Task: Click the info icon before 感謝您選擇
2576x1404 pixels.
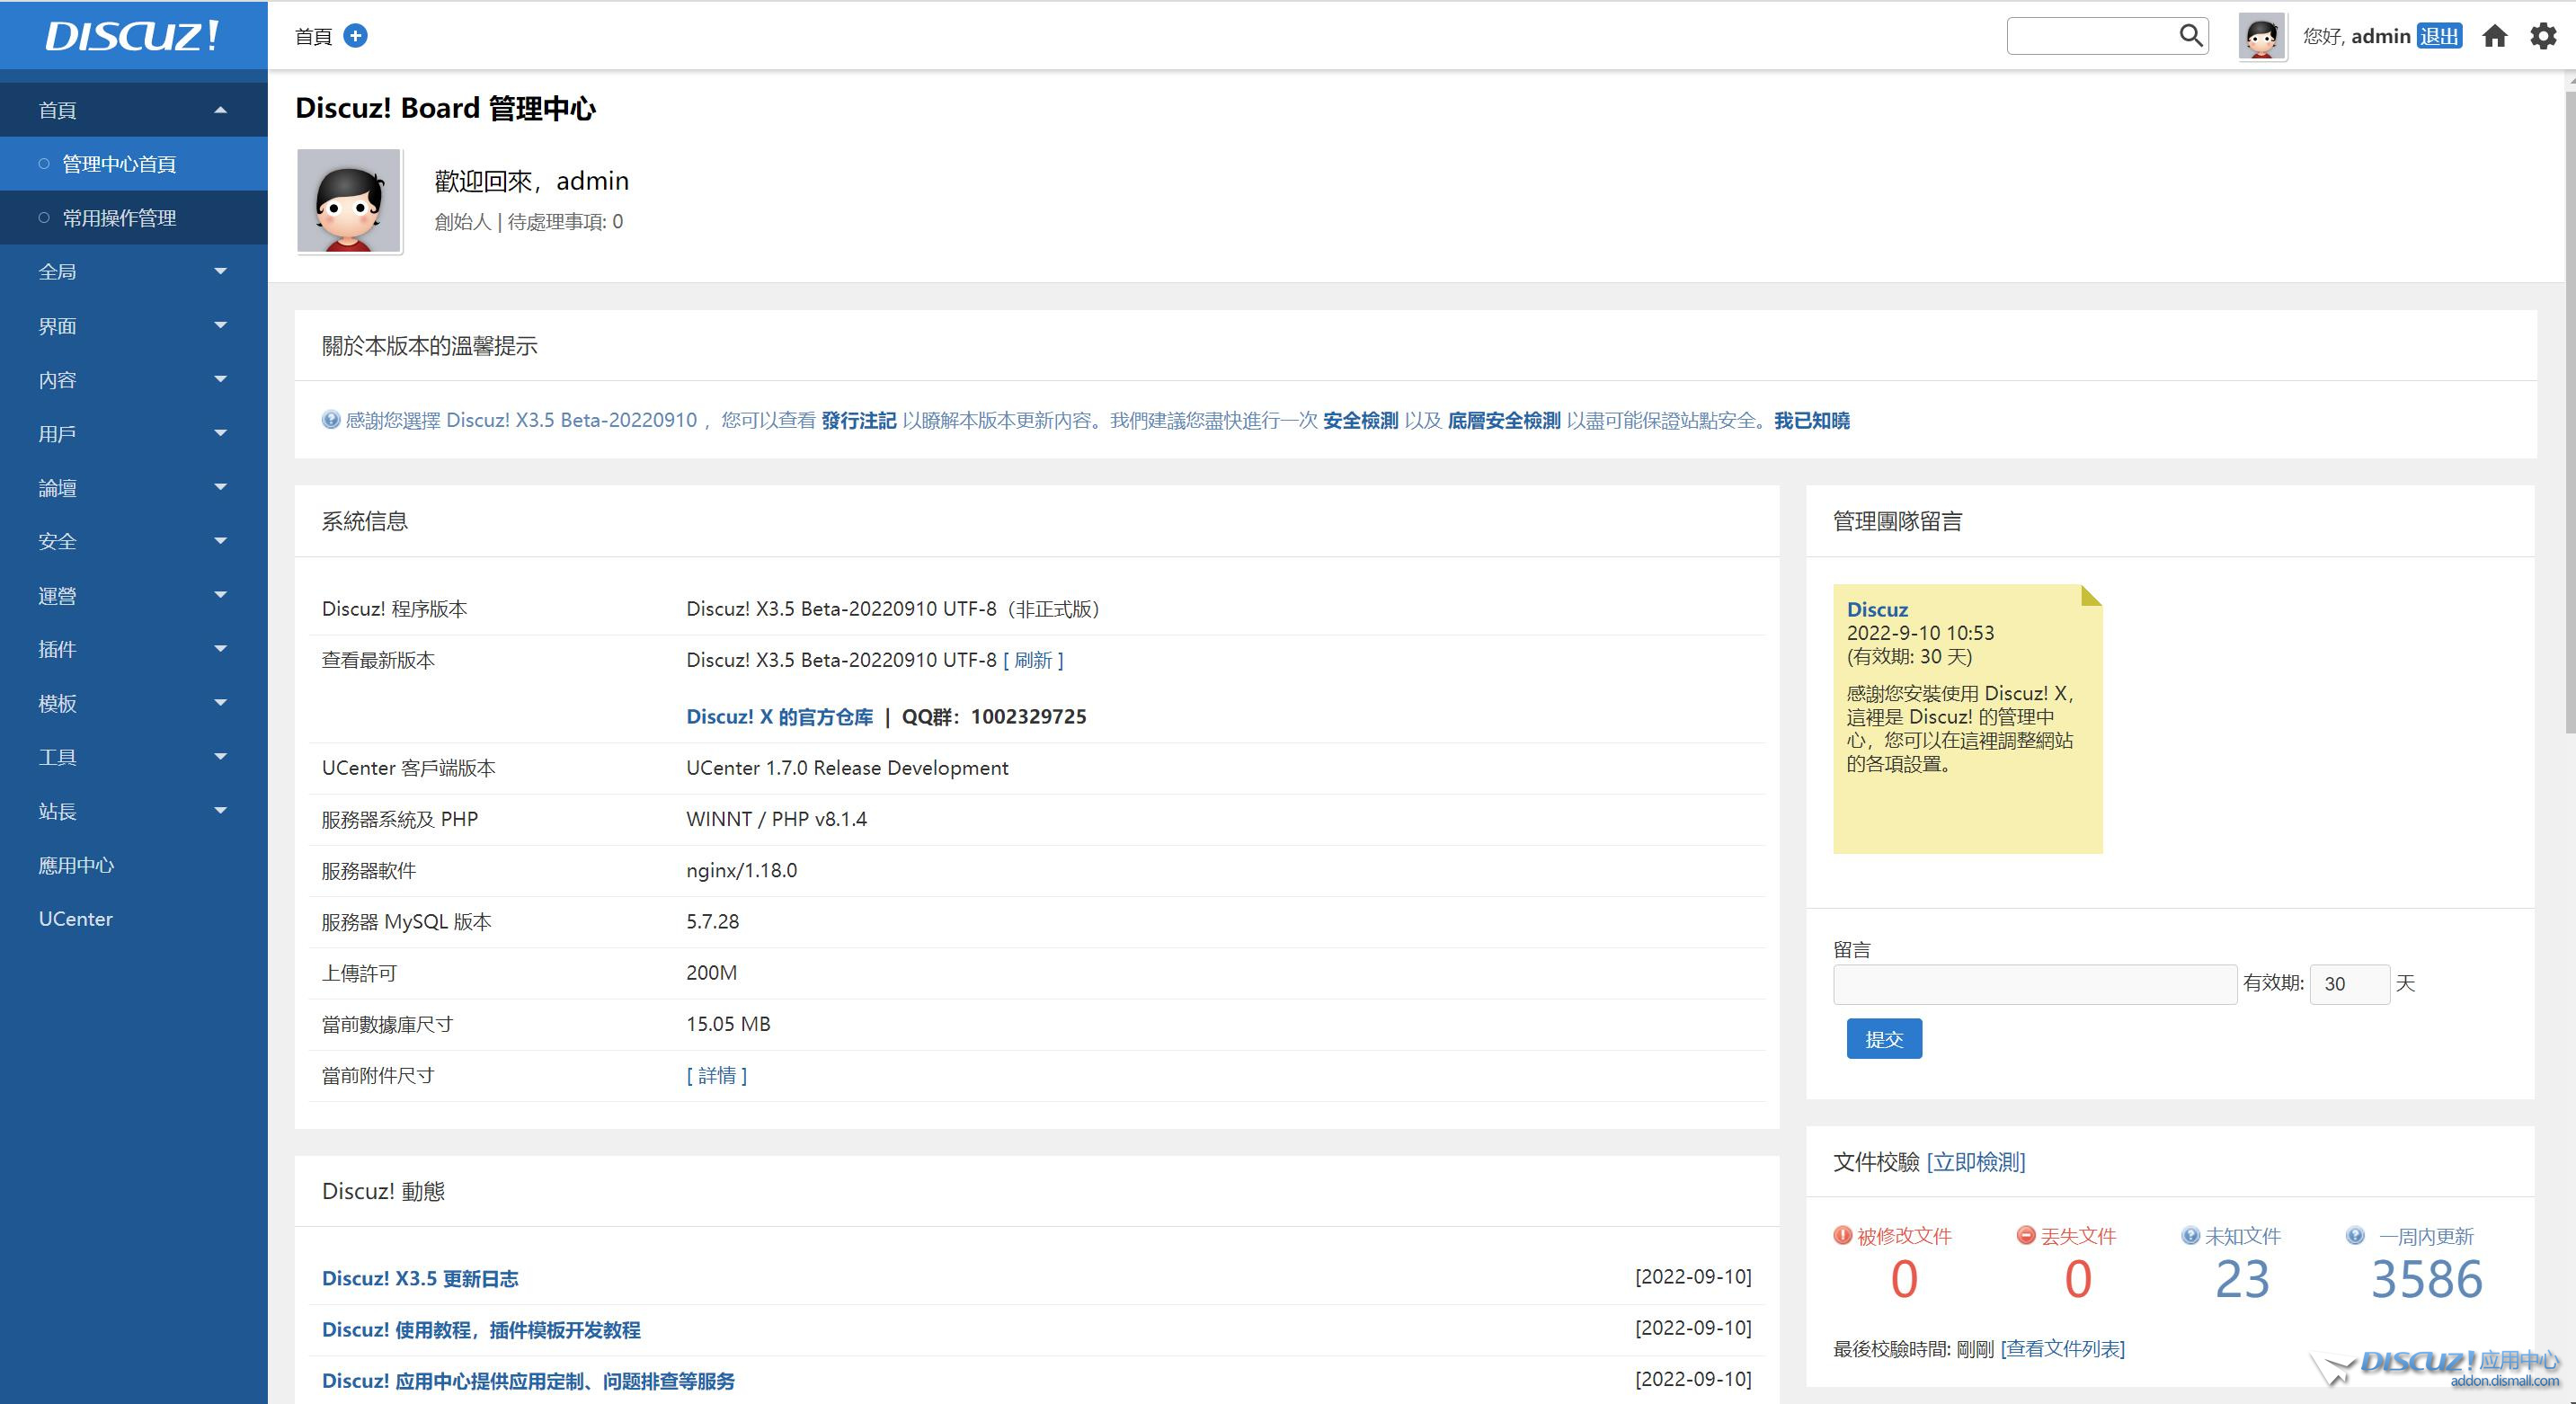Action: [330, 420]
